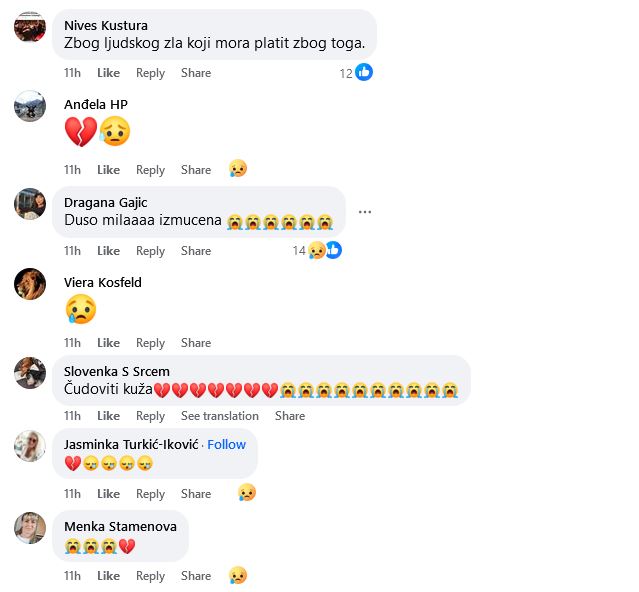This screenshot has width=639, height=592.
Task: Like Menka Stamenova's comment
Action: click(108, 576)
